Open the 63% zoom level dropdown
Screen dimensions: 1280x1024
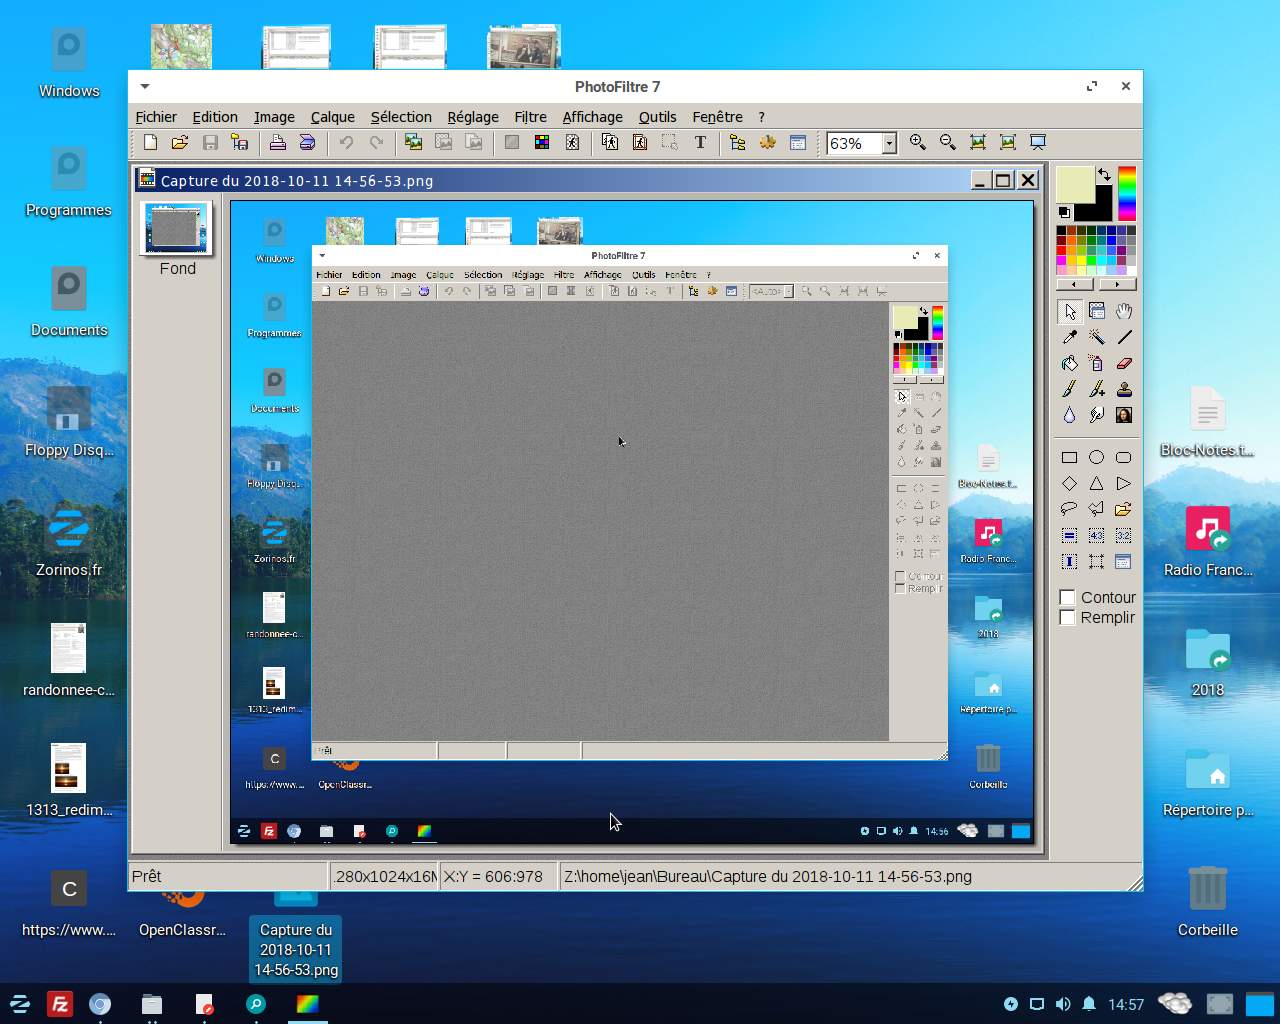click(x=888, y=143)
